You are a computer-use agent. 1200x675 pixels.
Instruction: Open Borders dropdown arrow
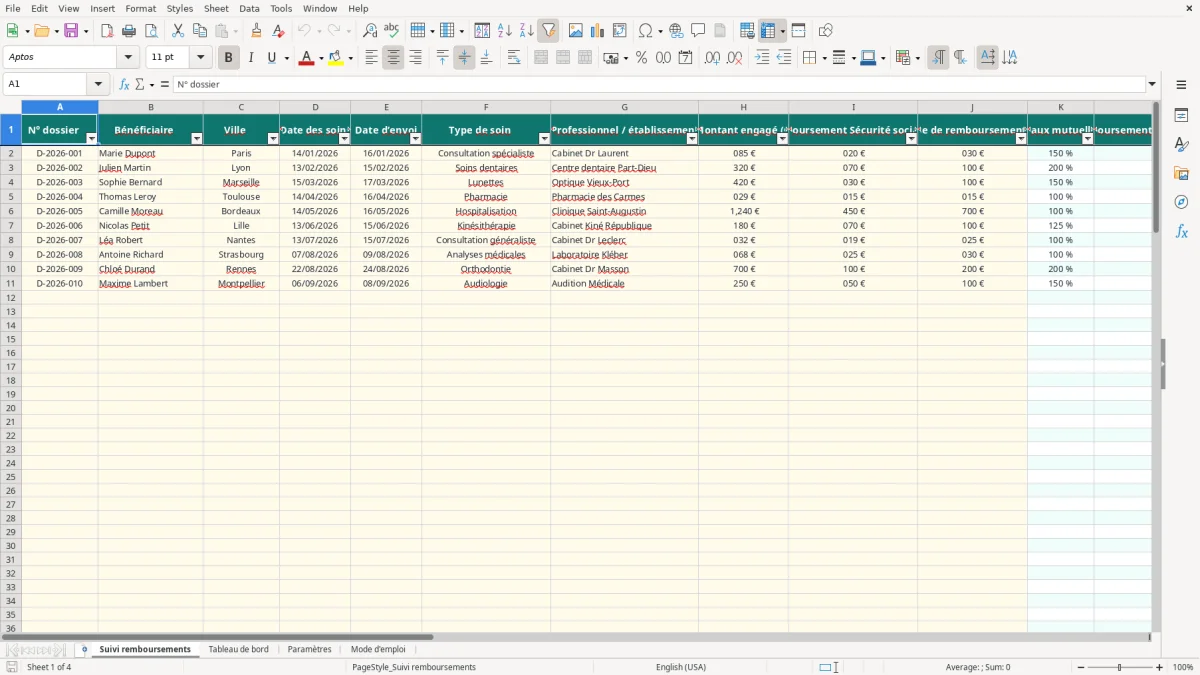[823, 58]
